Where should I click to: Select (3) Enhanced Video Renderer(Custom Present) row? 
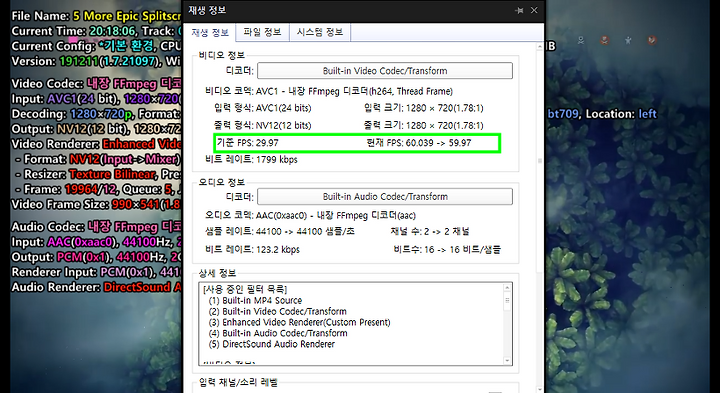tap(299, 322)
